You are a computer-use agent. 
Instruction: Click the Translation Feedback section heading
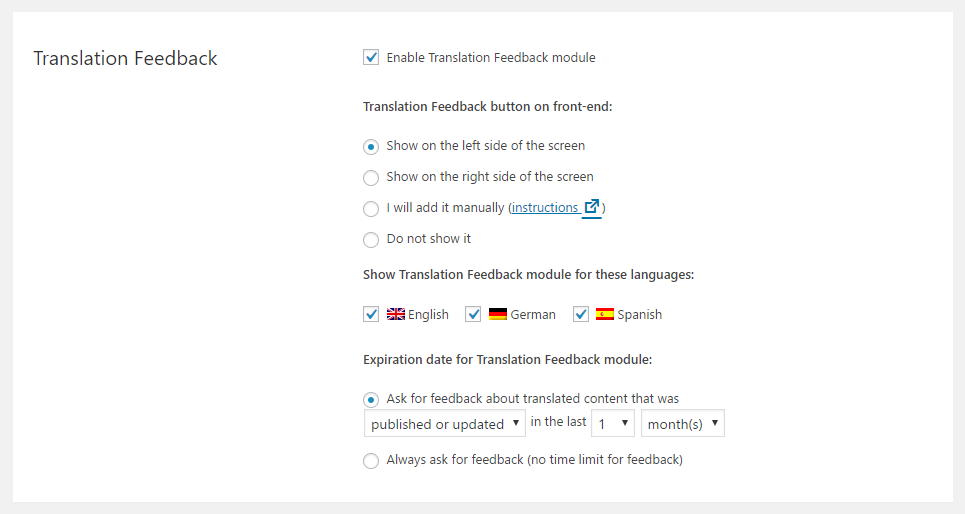125,58
